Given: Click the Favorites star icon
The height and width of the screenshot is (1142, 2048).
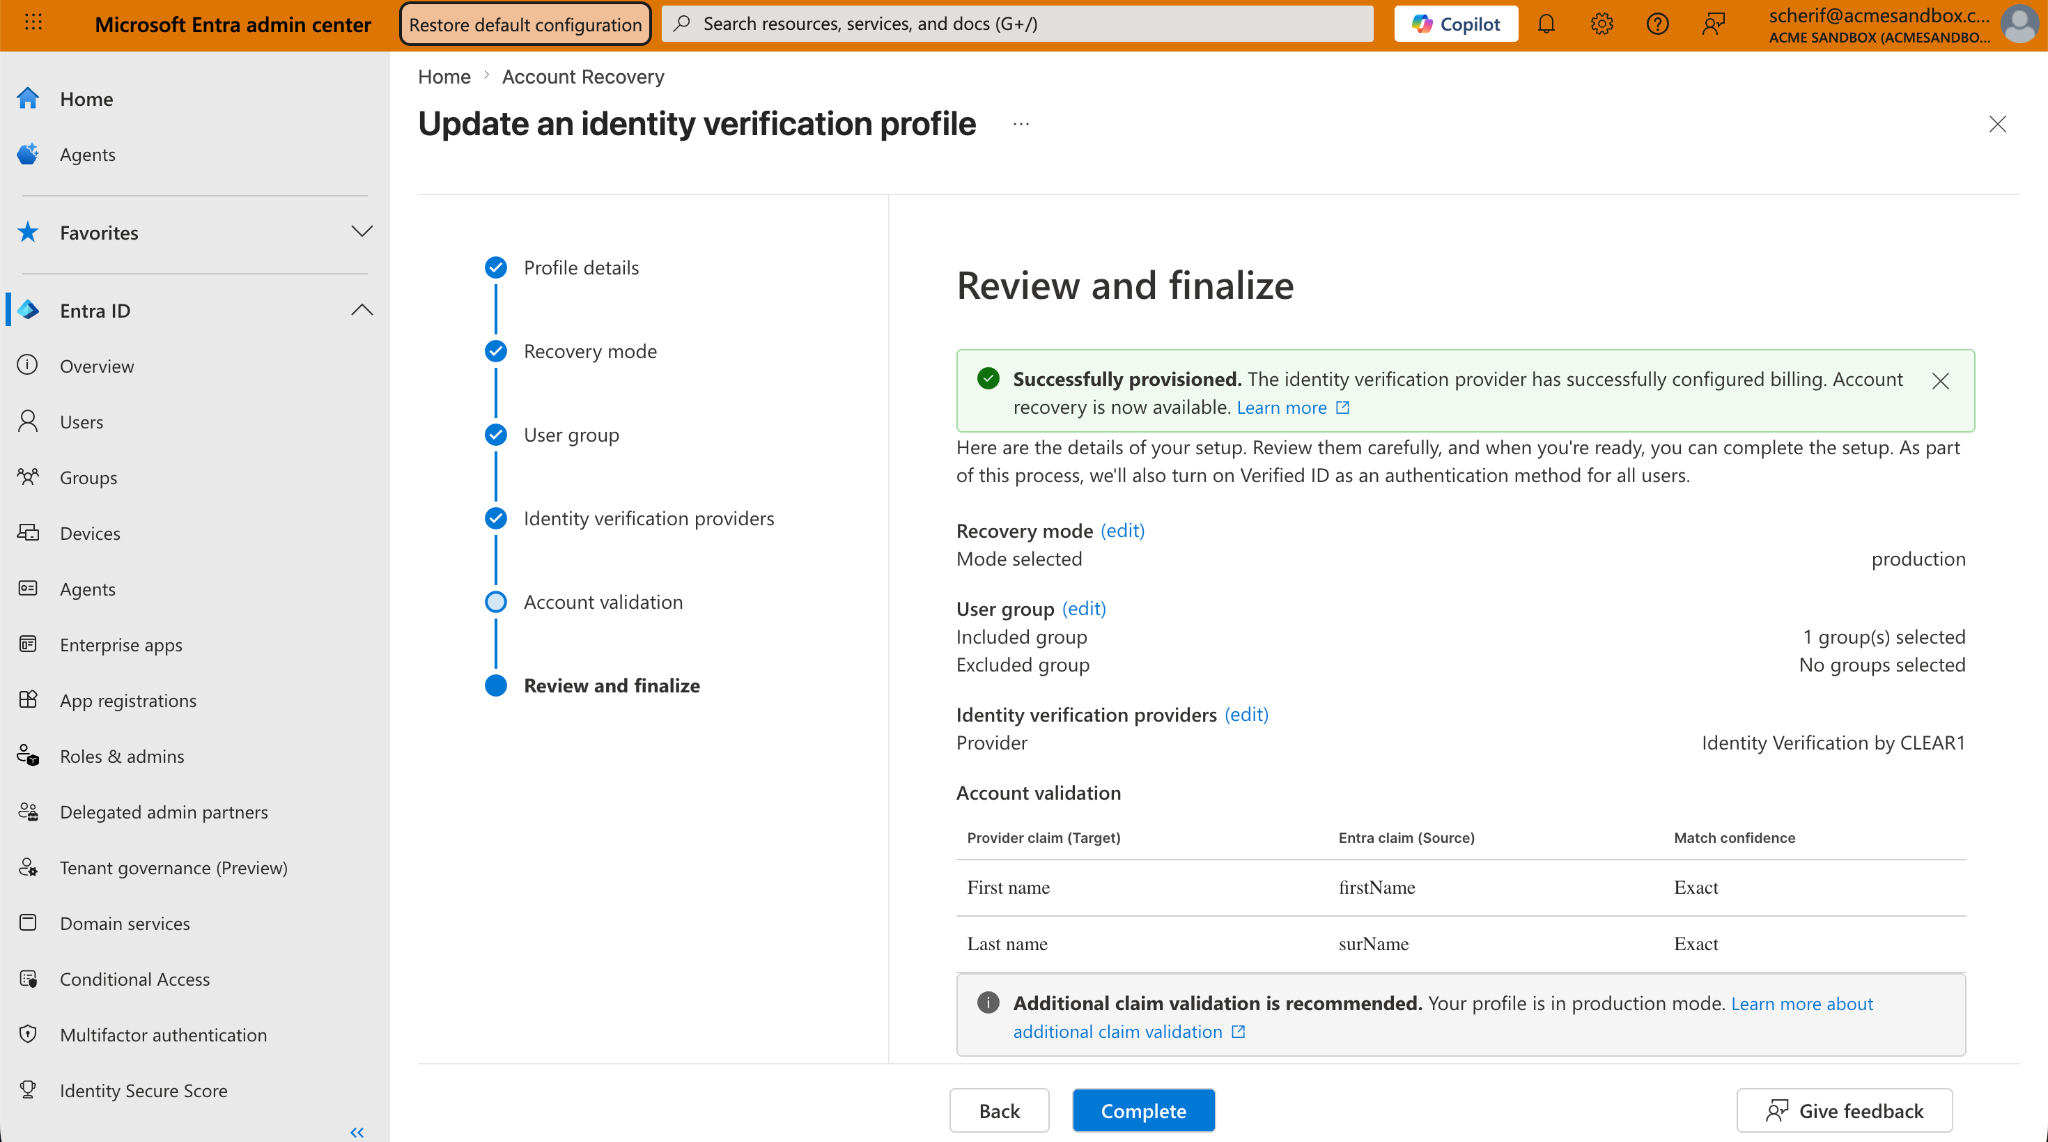Looking at the screenshot, I should pos(28,232).
